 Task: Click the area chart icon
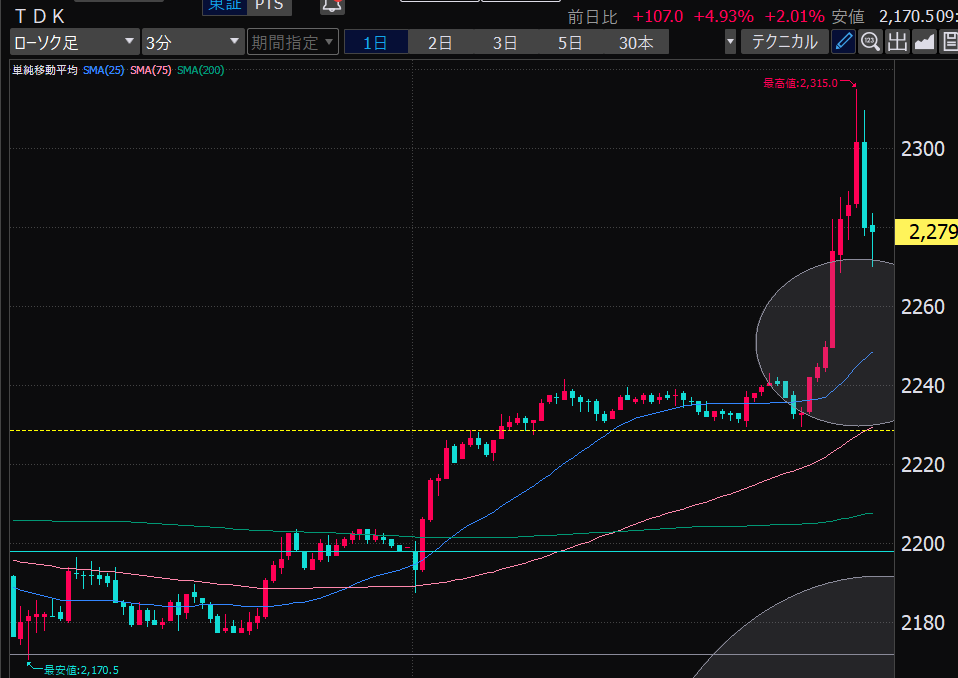point(924,42)
